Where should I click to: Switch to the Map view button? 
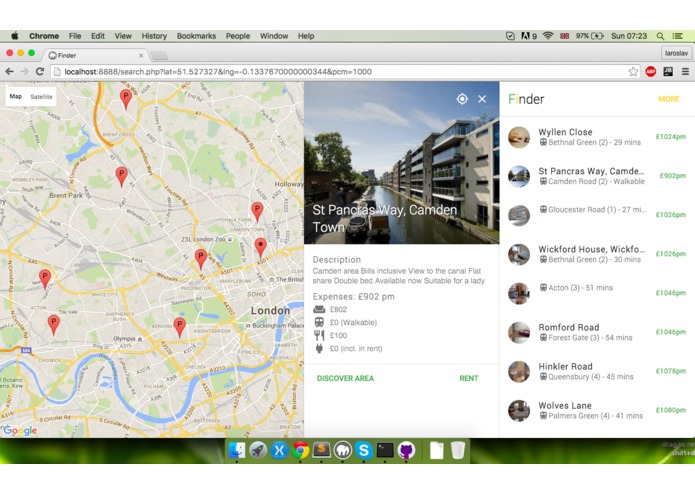coord(16,97)
